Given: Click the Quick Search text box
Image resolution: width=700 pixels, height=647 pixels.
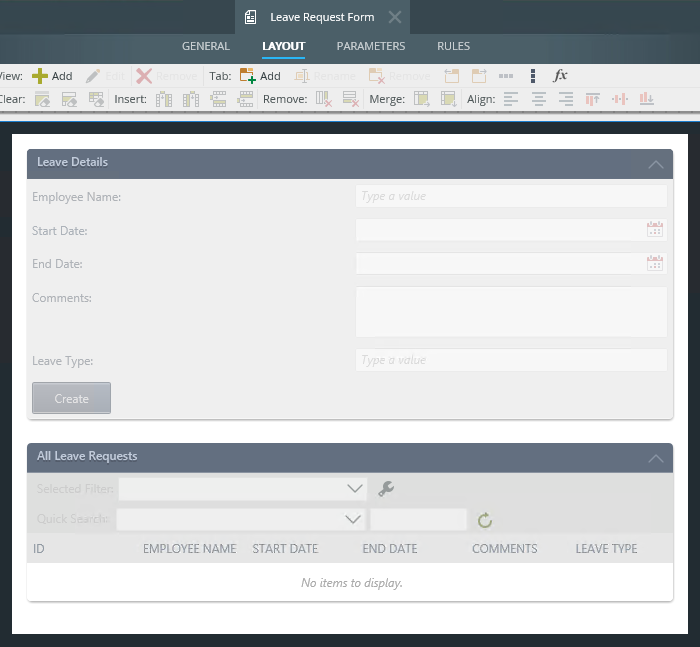Looking at the screenshot, I should 418,519.
